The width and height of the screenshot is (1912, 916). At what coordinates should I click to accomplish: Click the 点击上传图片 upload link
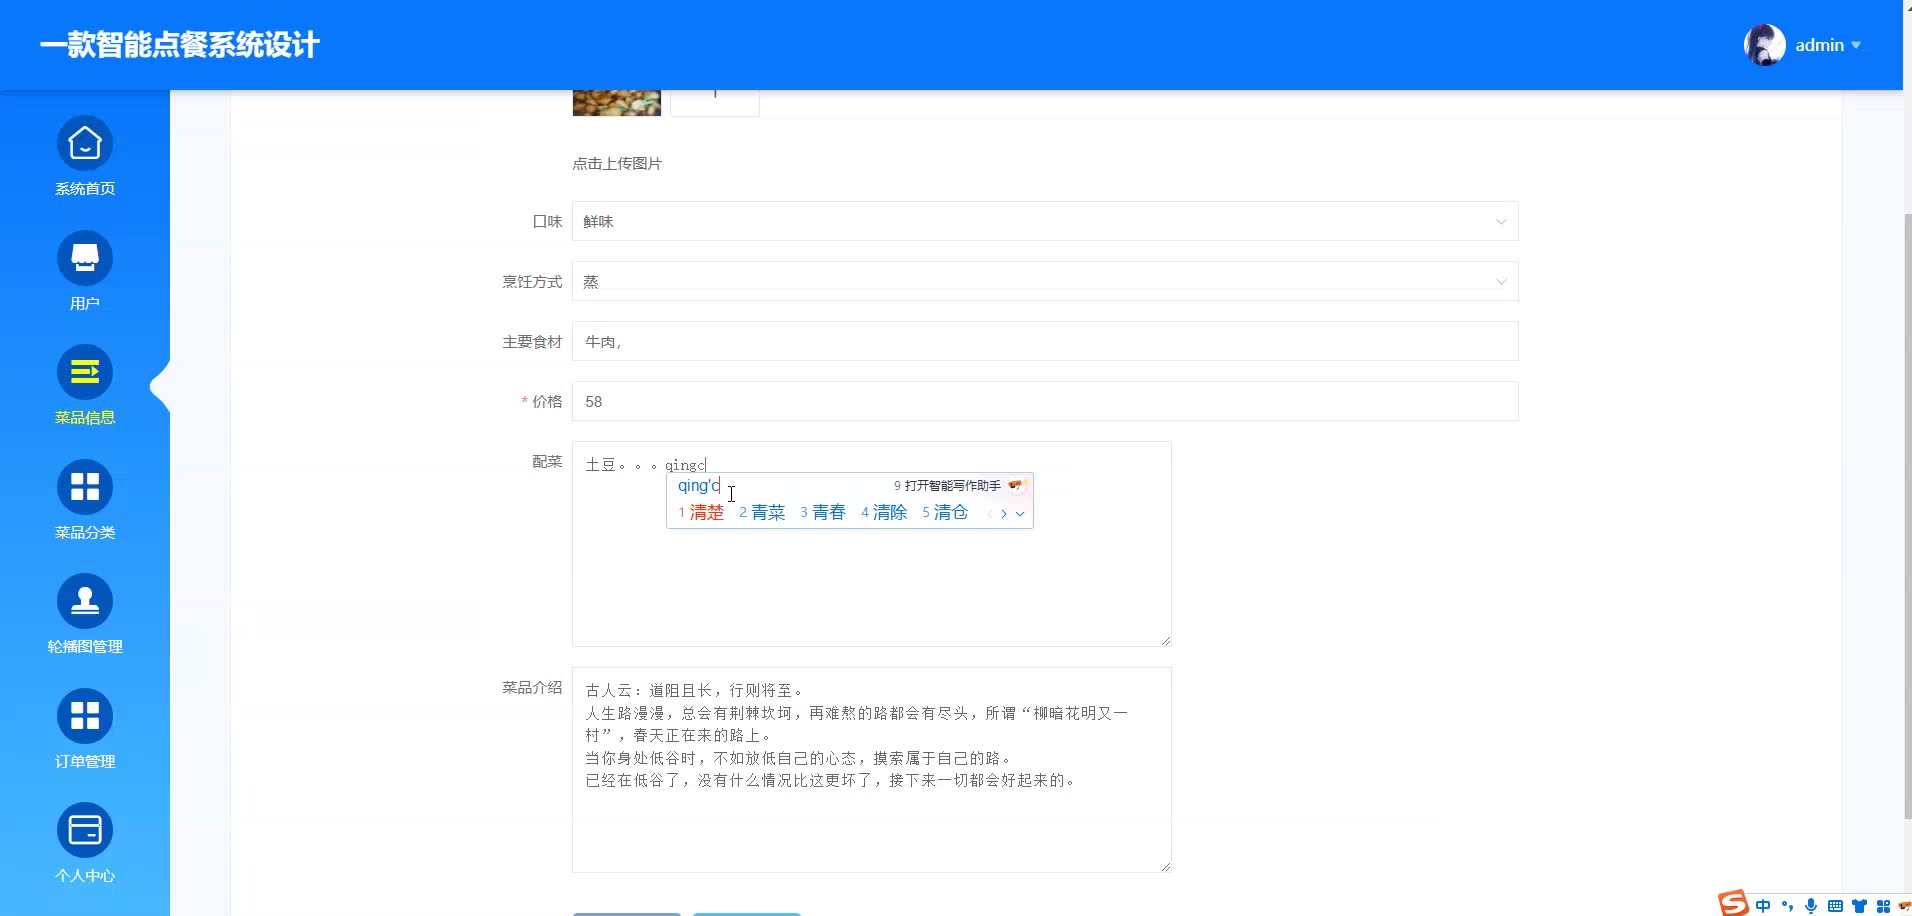pyautogui.click(x=616, y=163)
